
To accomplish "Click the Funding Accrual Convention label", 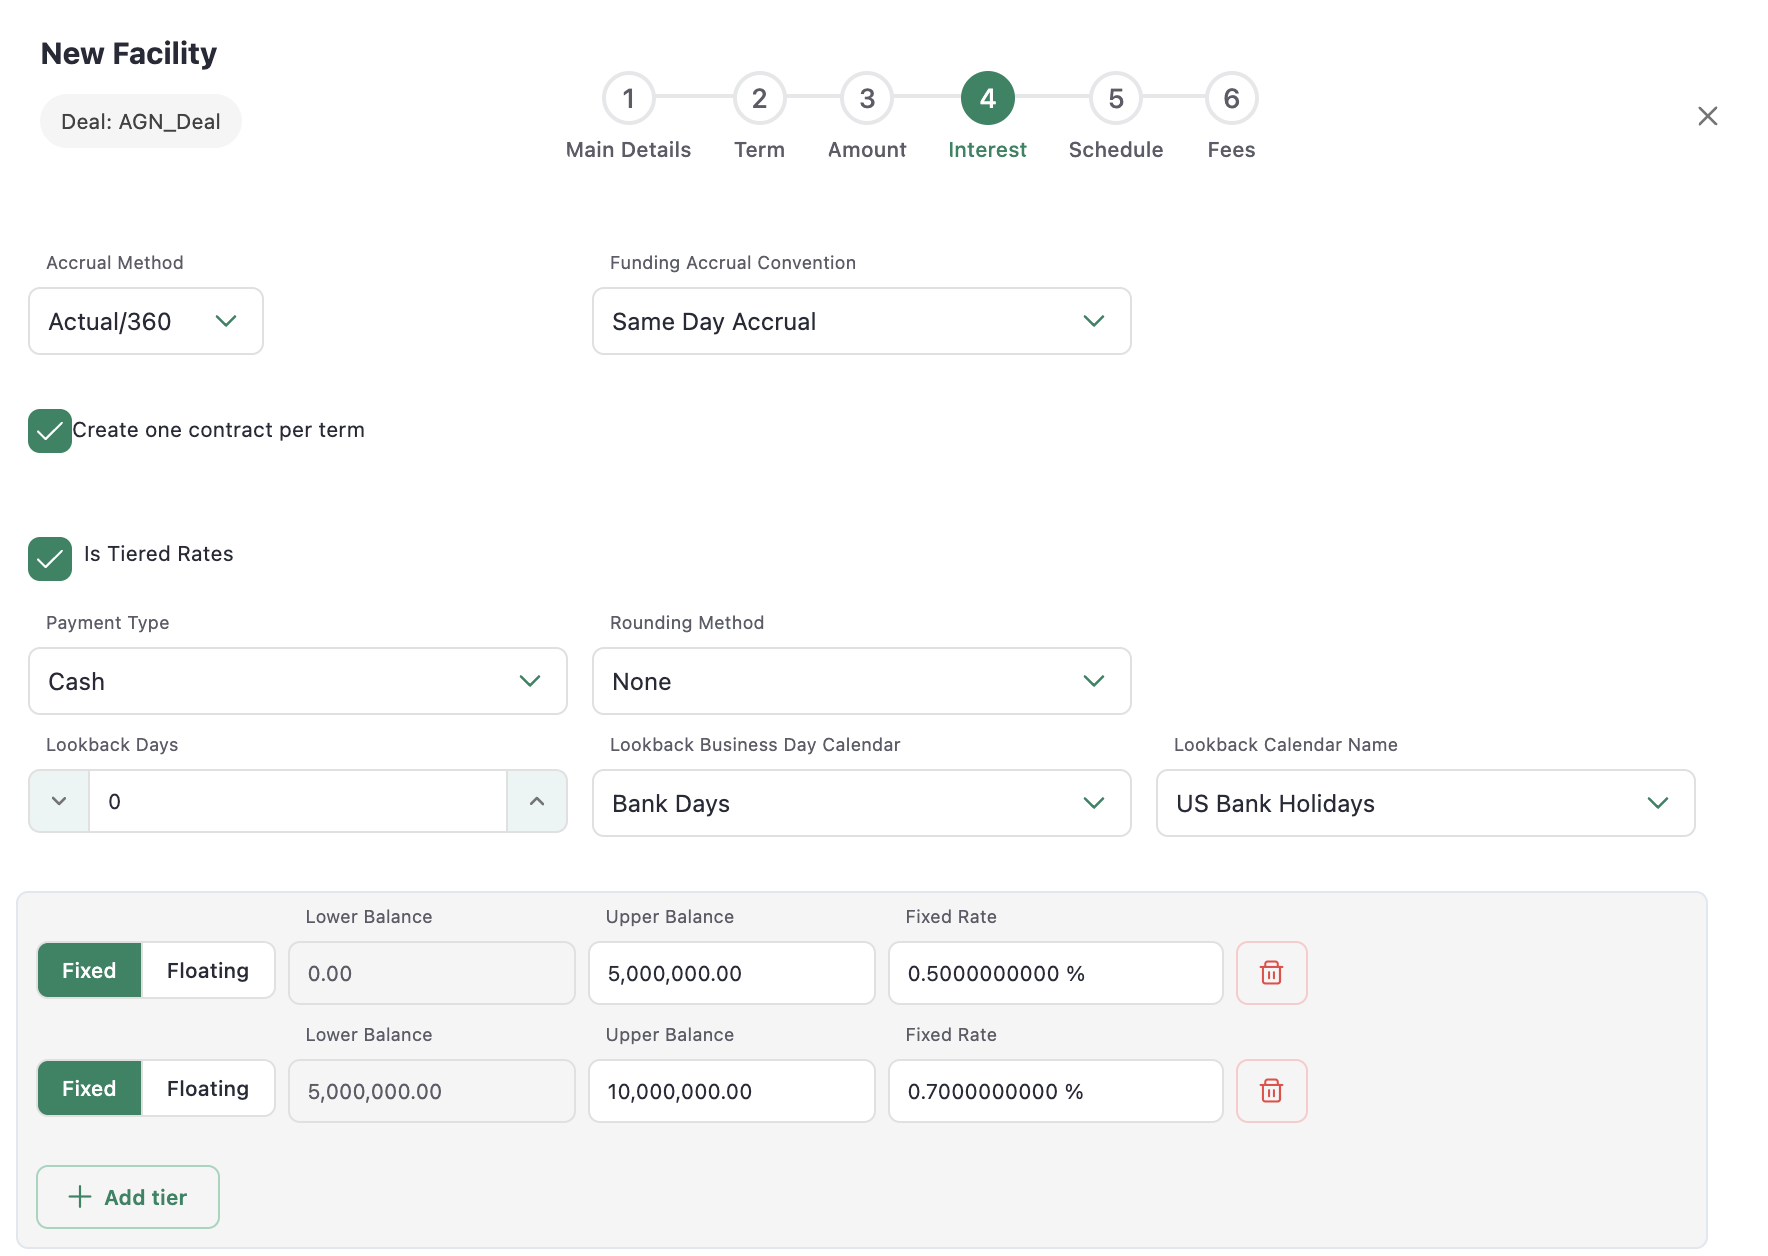I will click(x=733, y=263).
